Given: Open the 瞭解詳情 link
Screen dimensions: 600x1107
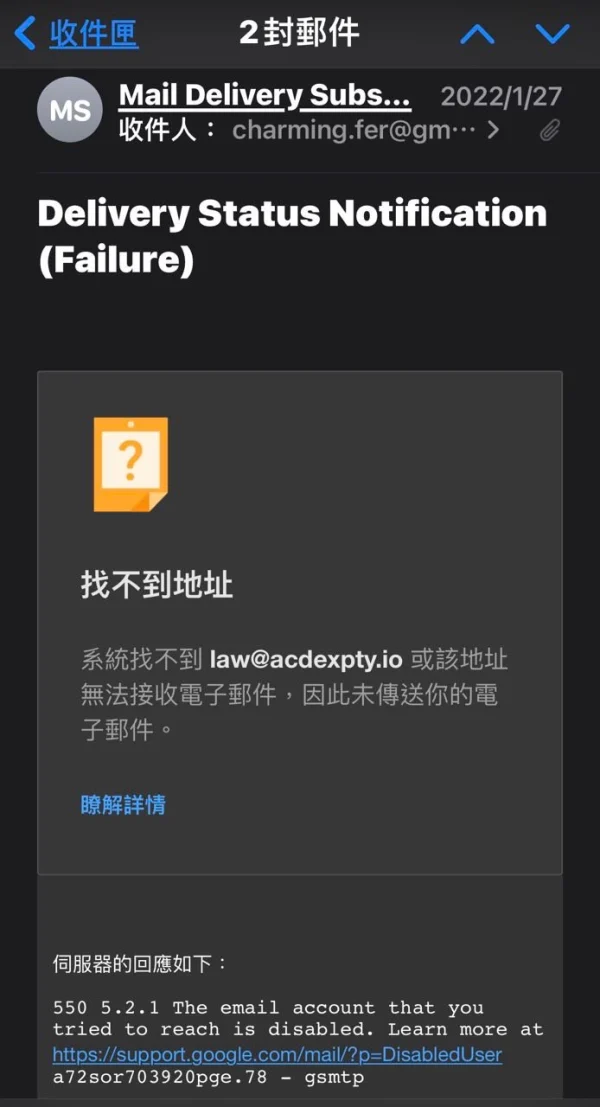Looking at the screenshot, I should pyautogui.click(x=124, y=805).
